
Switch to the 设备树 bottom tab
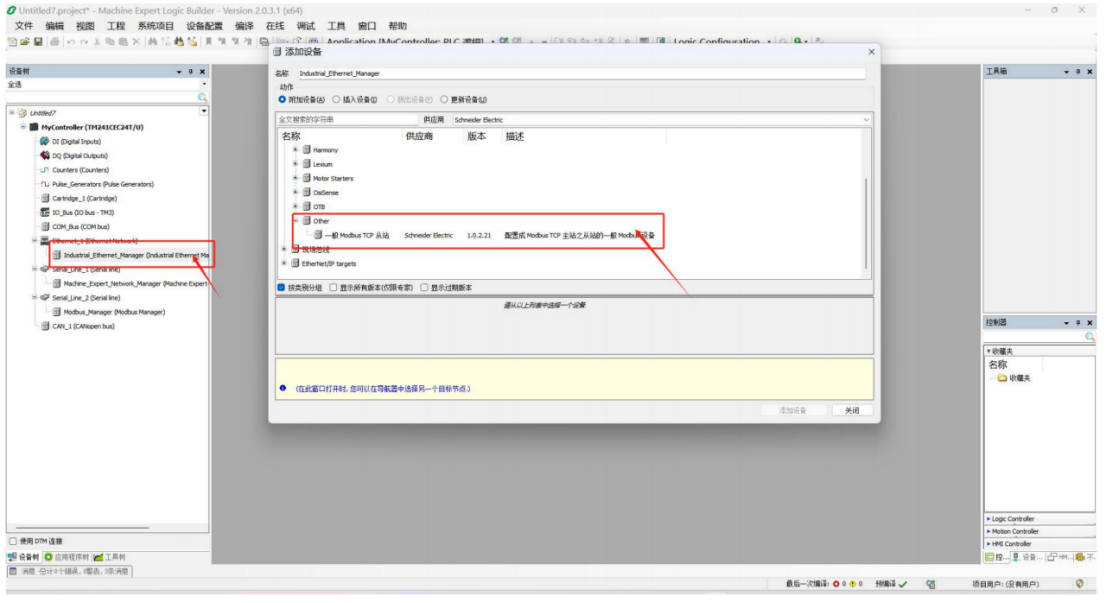pyautogui.click(x=23, y=557)
